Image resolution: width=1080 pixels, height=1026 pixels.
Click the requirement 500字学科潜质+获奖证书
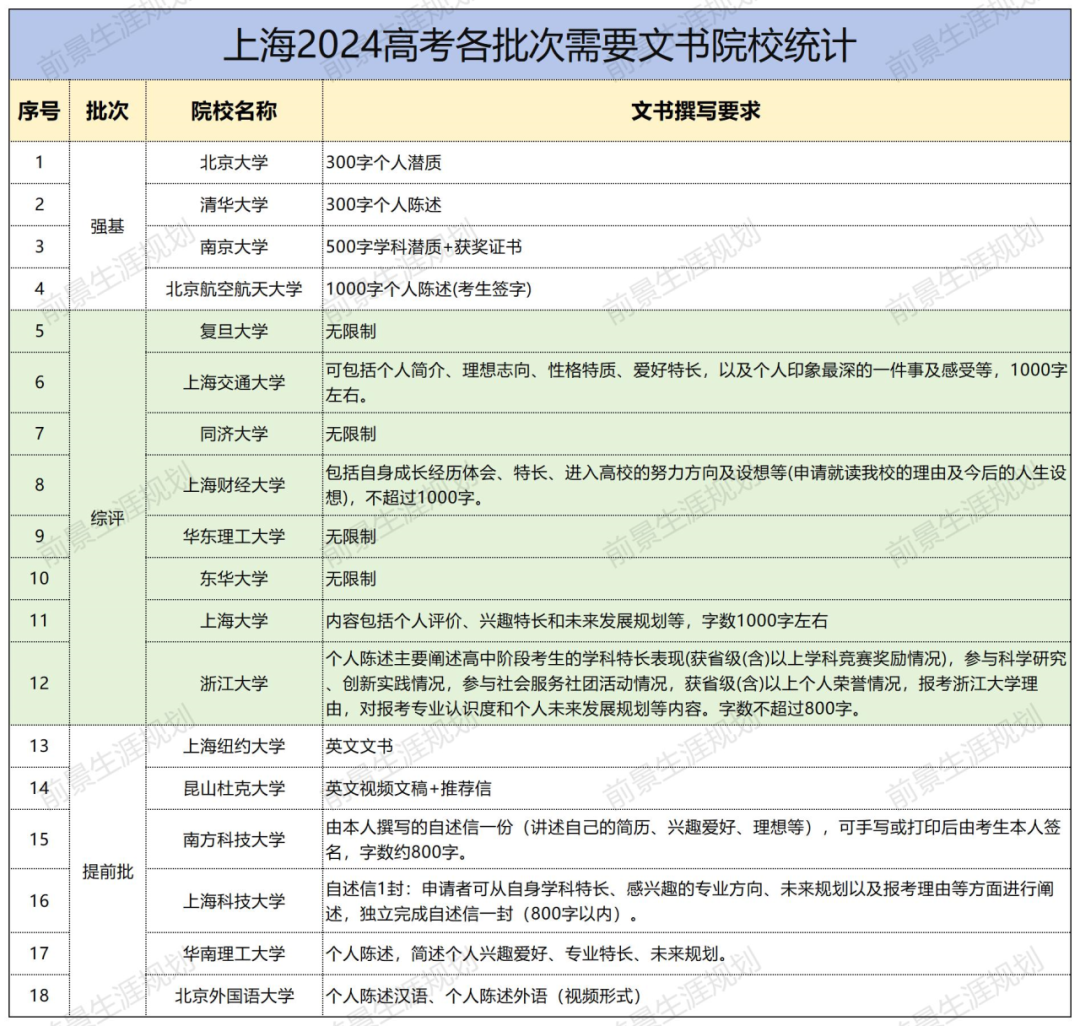point(424,247)
